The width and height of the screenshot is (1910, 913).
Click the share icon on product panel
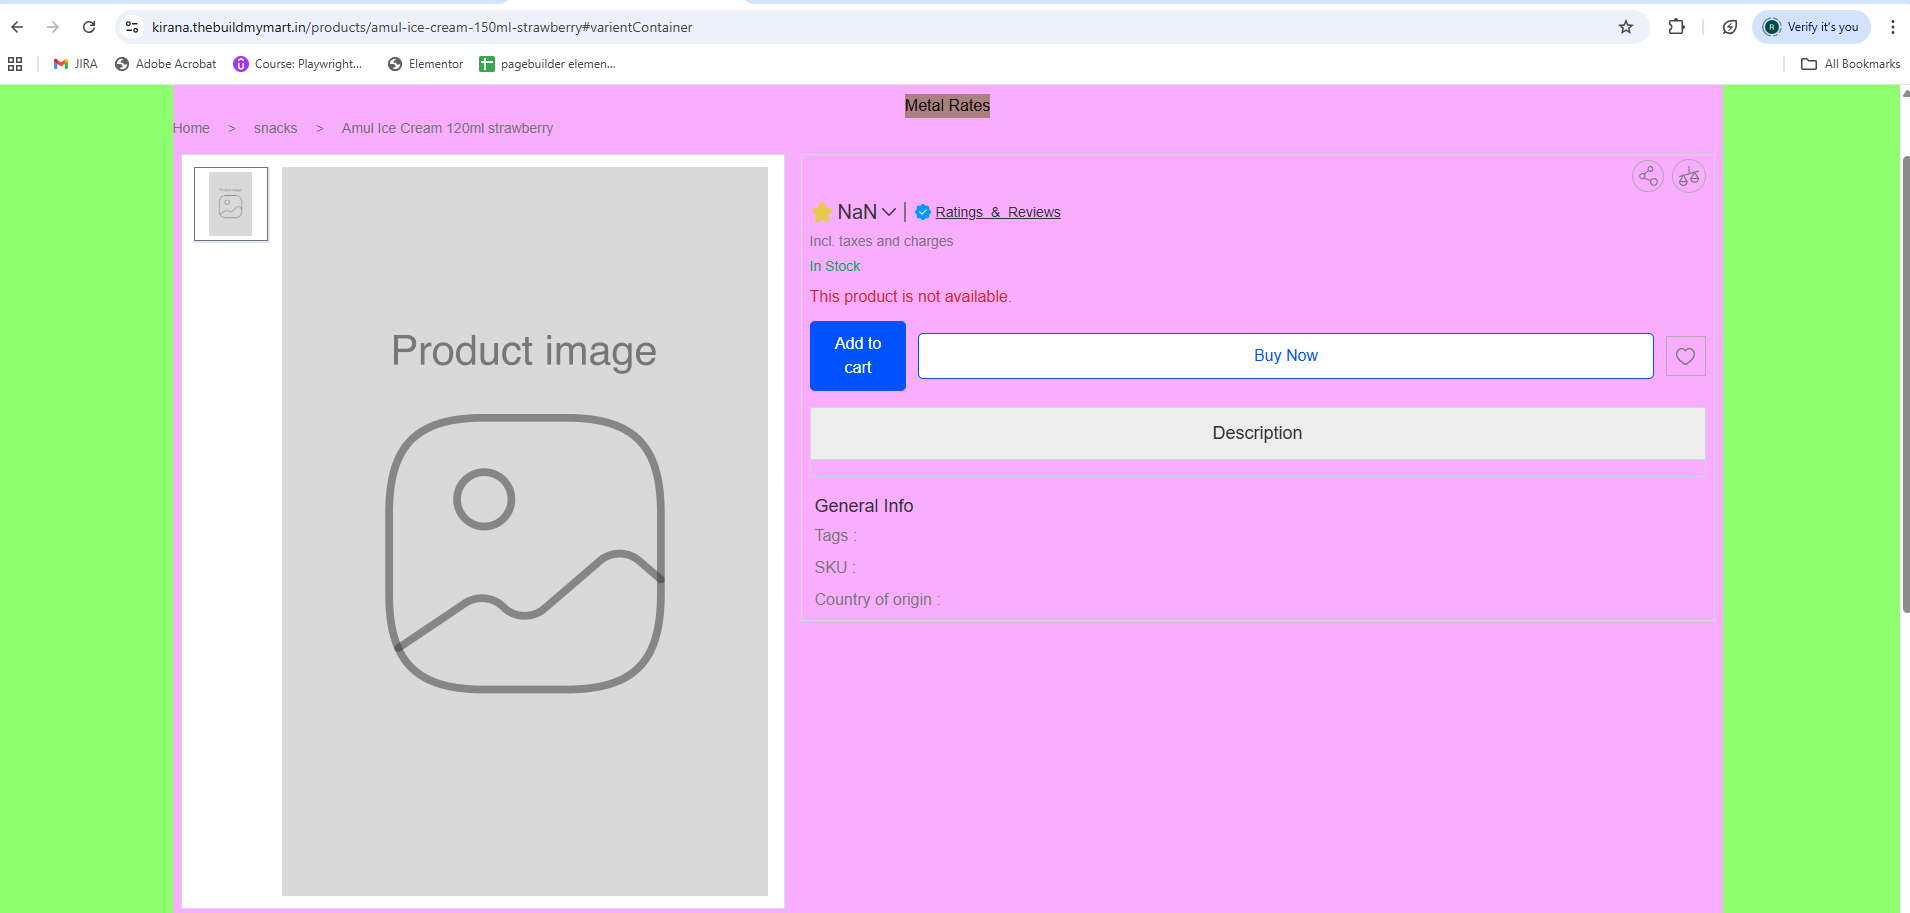pyautogui.click(x=1648, y=177)
